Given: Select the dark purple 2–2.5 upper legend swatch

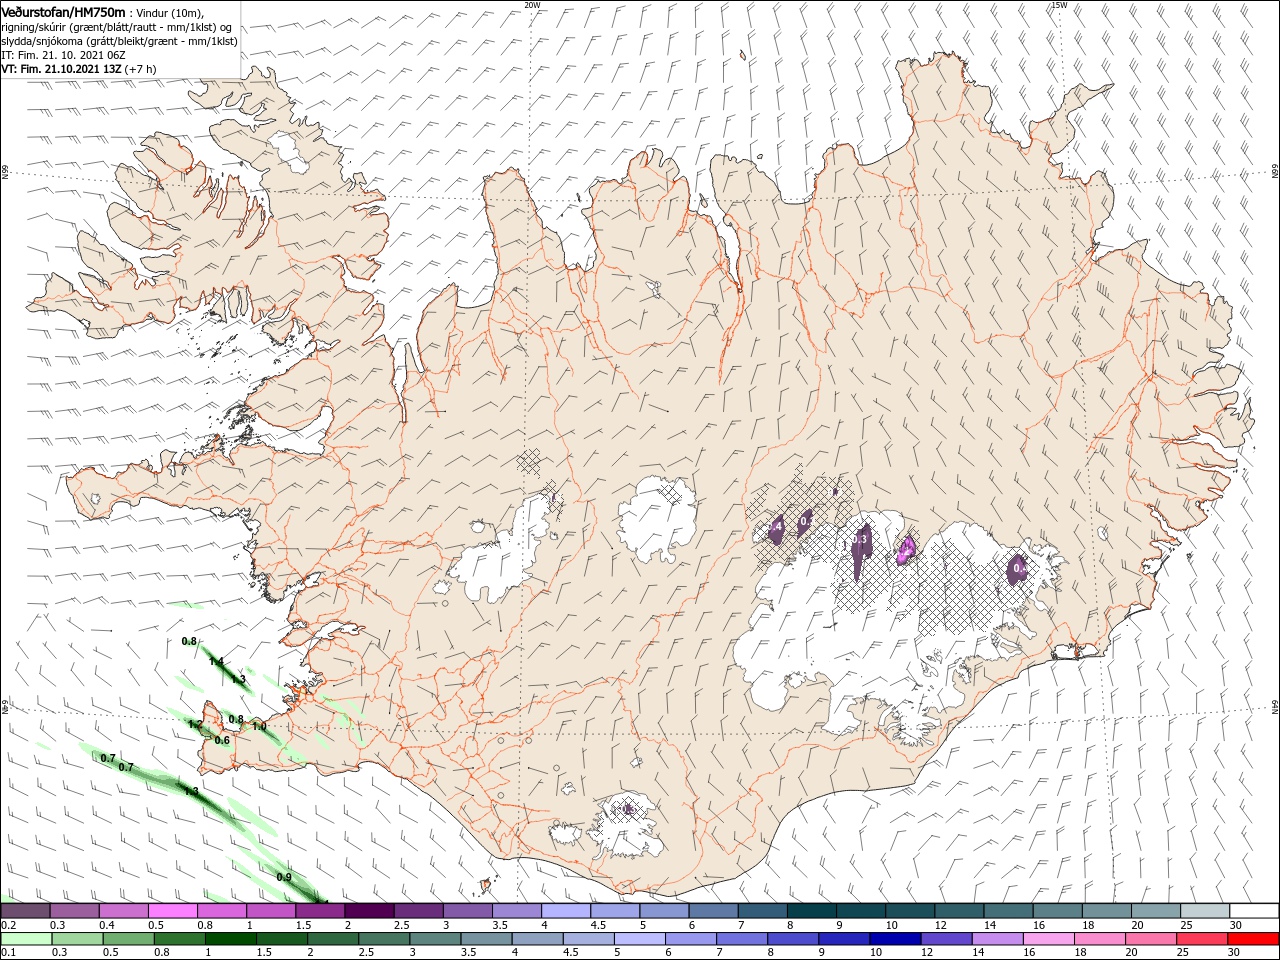Looking at the screenshot, I should click(x=369, y=911).
